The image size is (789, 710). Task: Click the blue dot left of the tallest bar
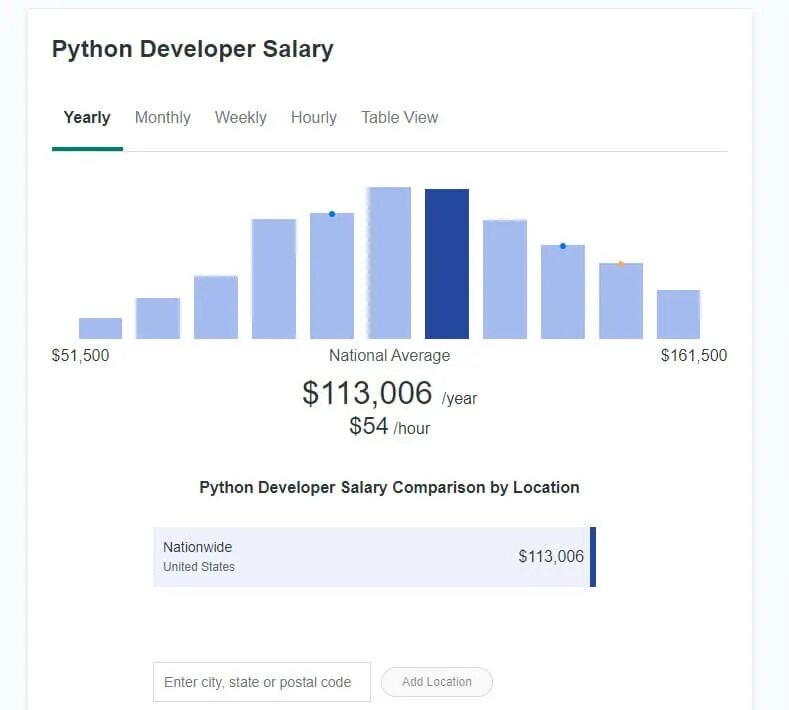pos(332,214)
